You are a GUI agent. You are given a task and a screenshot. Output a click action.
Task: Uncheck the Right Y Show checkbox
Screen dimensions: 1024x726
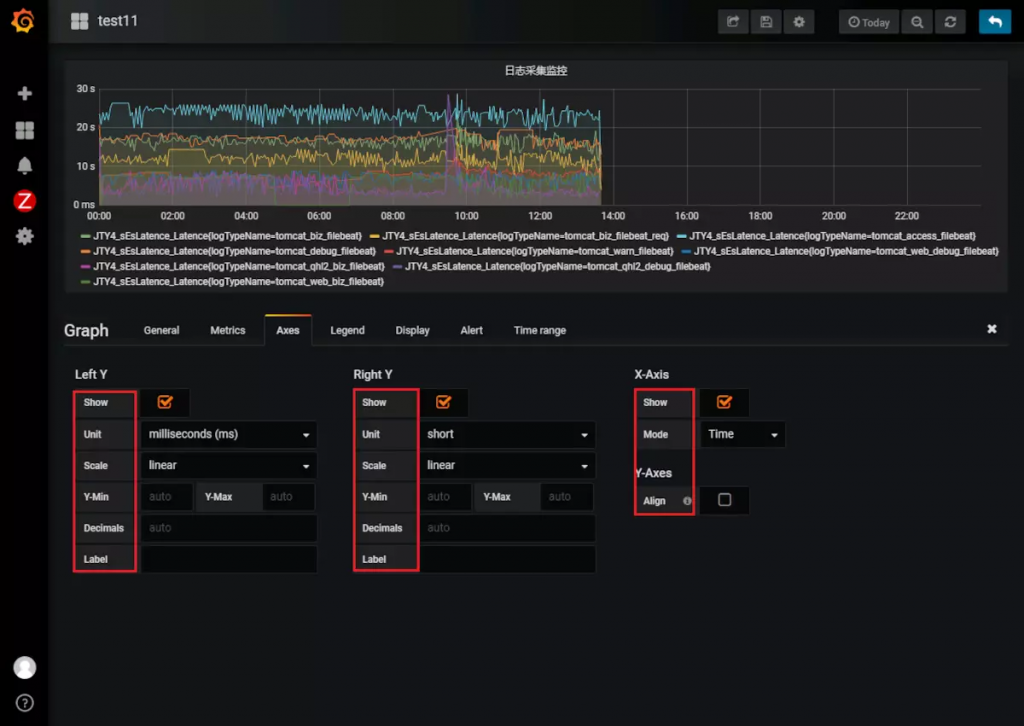[443, 402]
